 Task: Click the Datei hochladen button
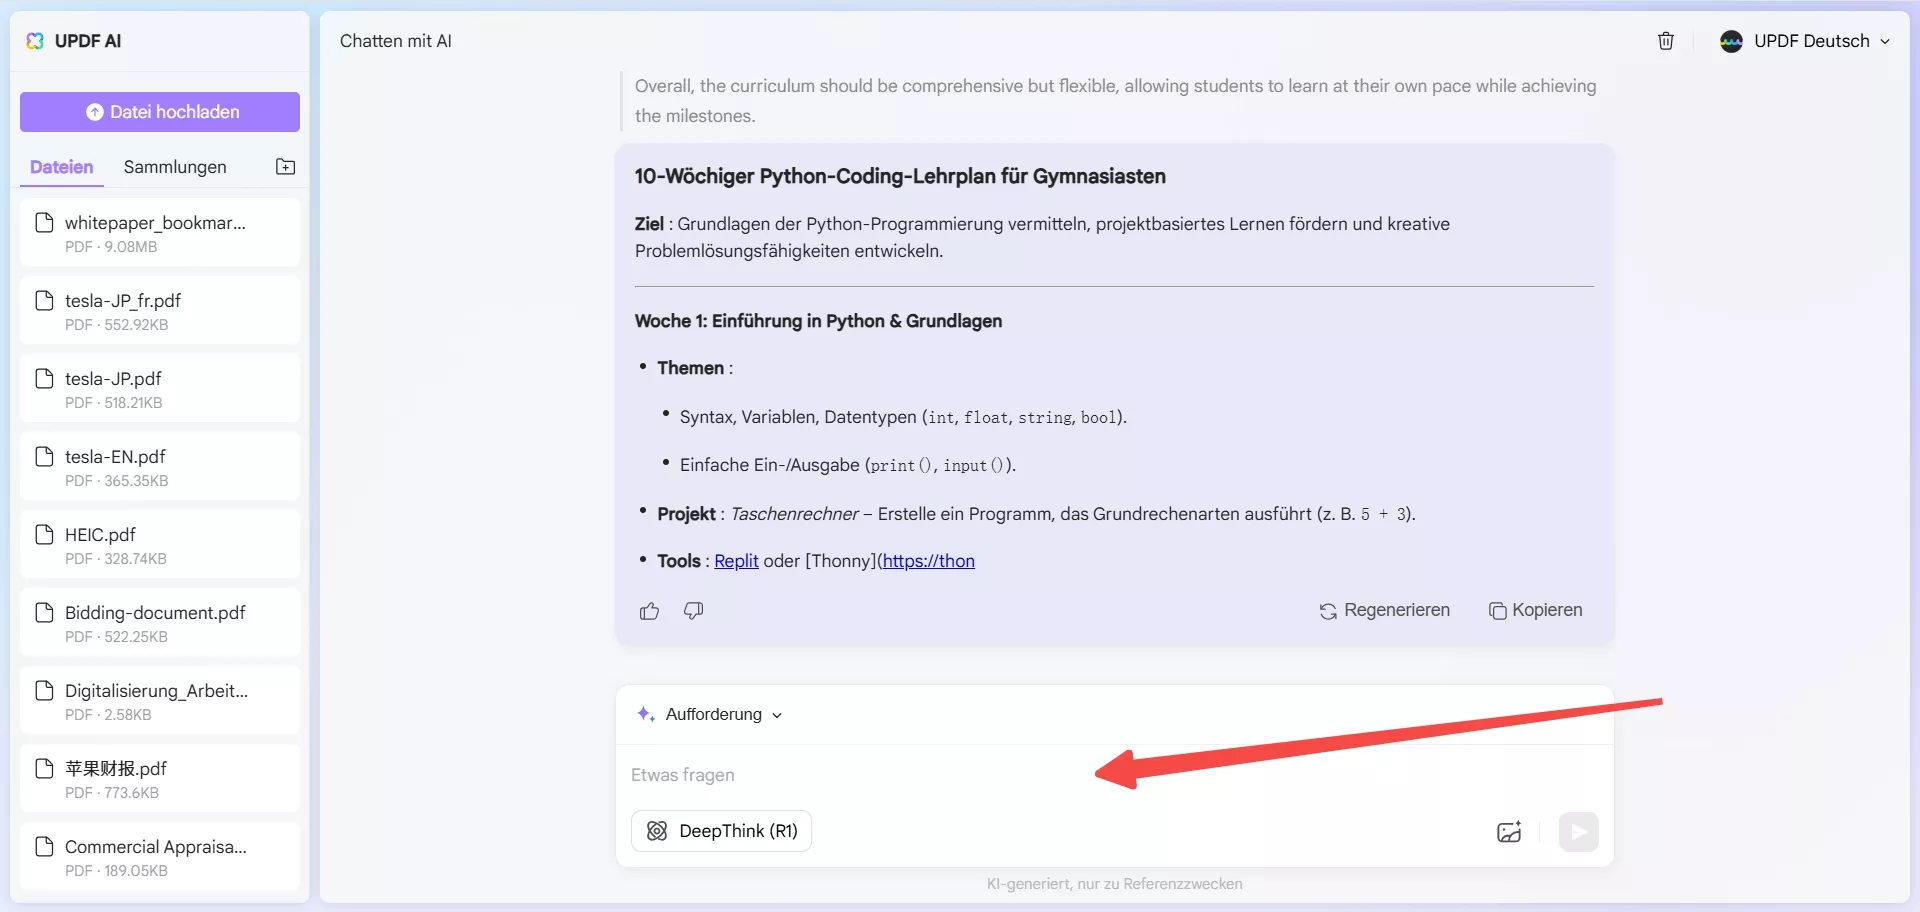pos(160,112)
